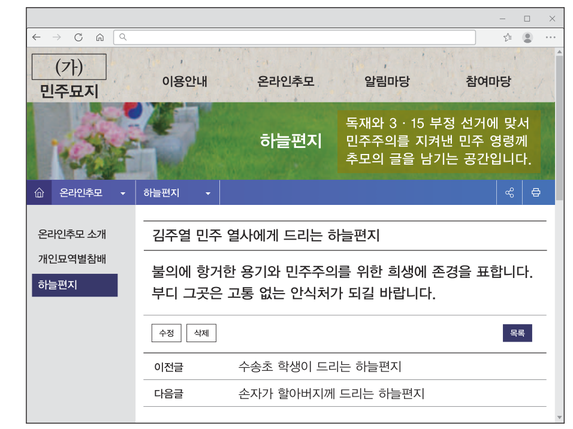573x429 pixels.
Task: Select 하늘편지 in sidebar
Action: (x=75, y=285)
